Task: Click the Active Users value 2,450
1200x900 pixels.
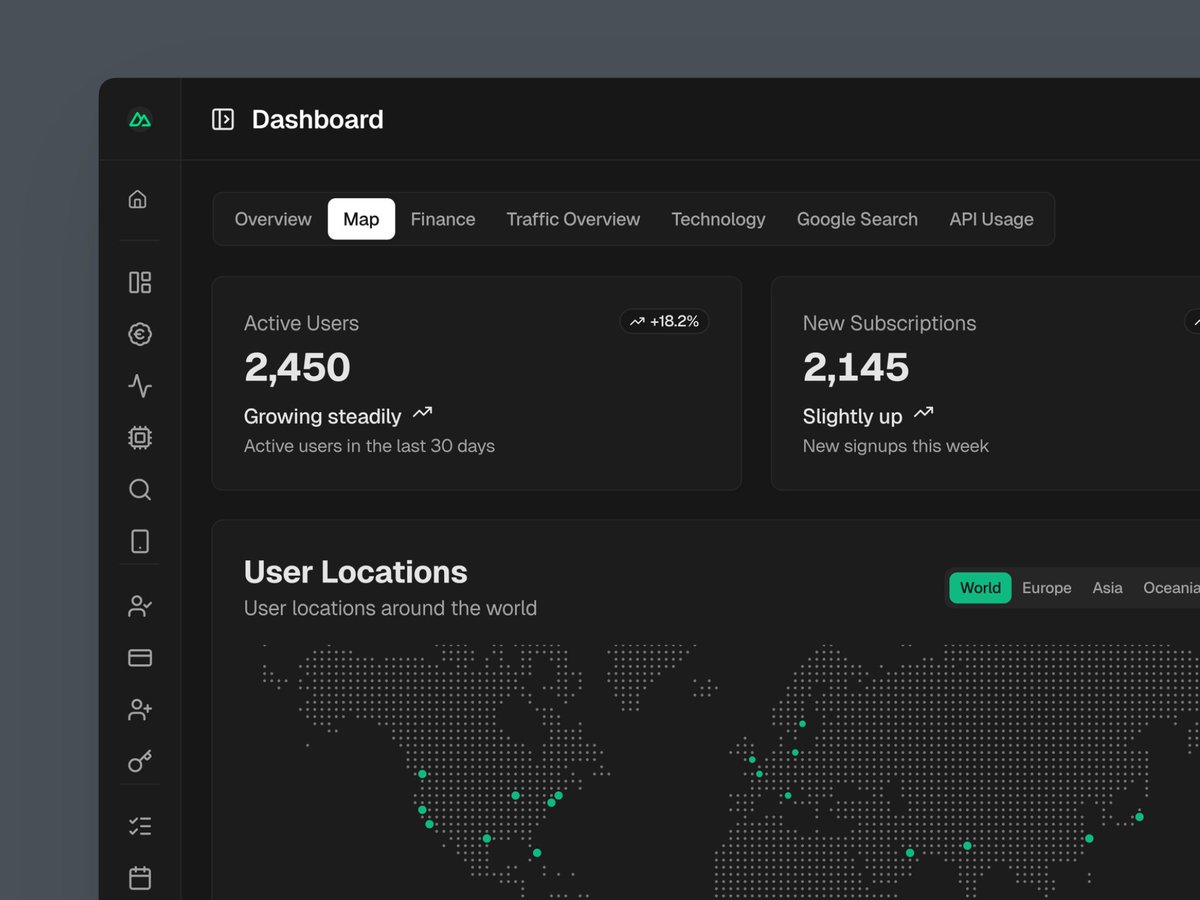Action: (x=297, y=368)
